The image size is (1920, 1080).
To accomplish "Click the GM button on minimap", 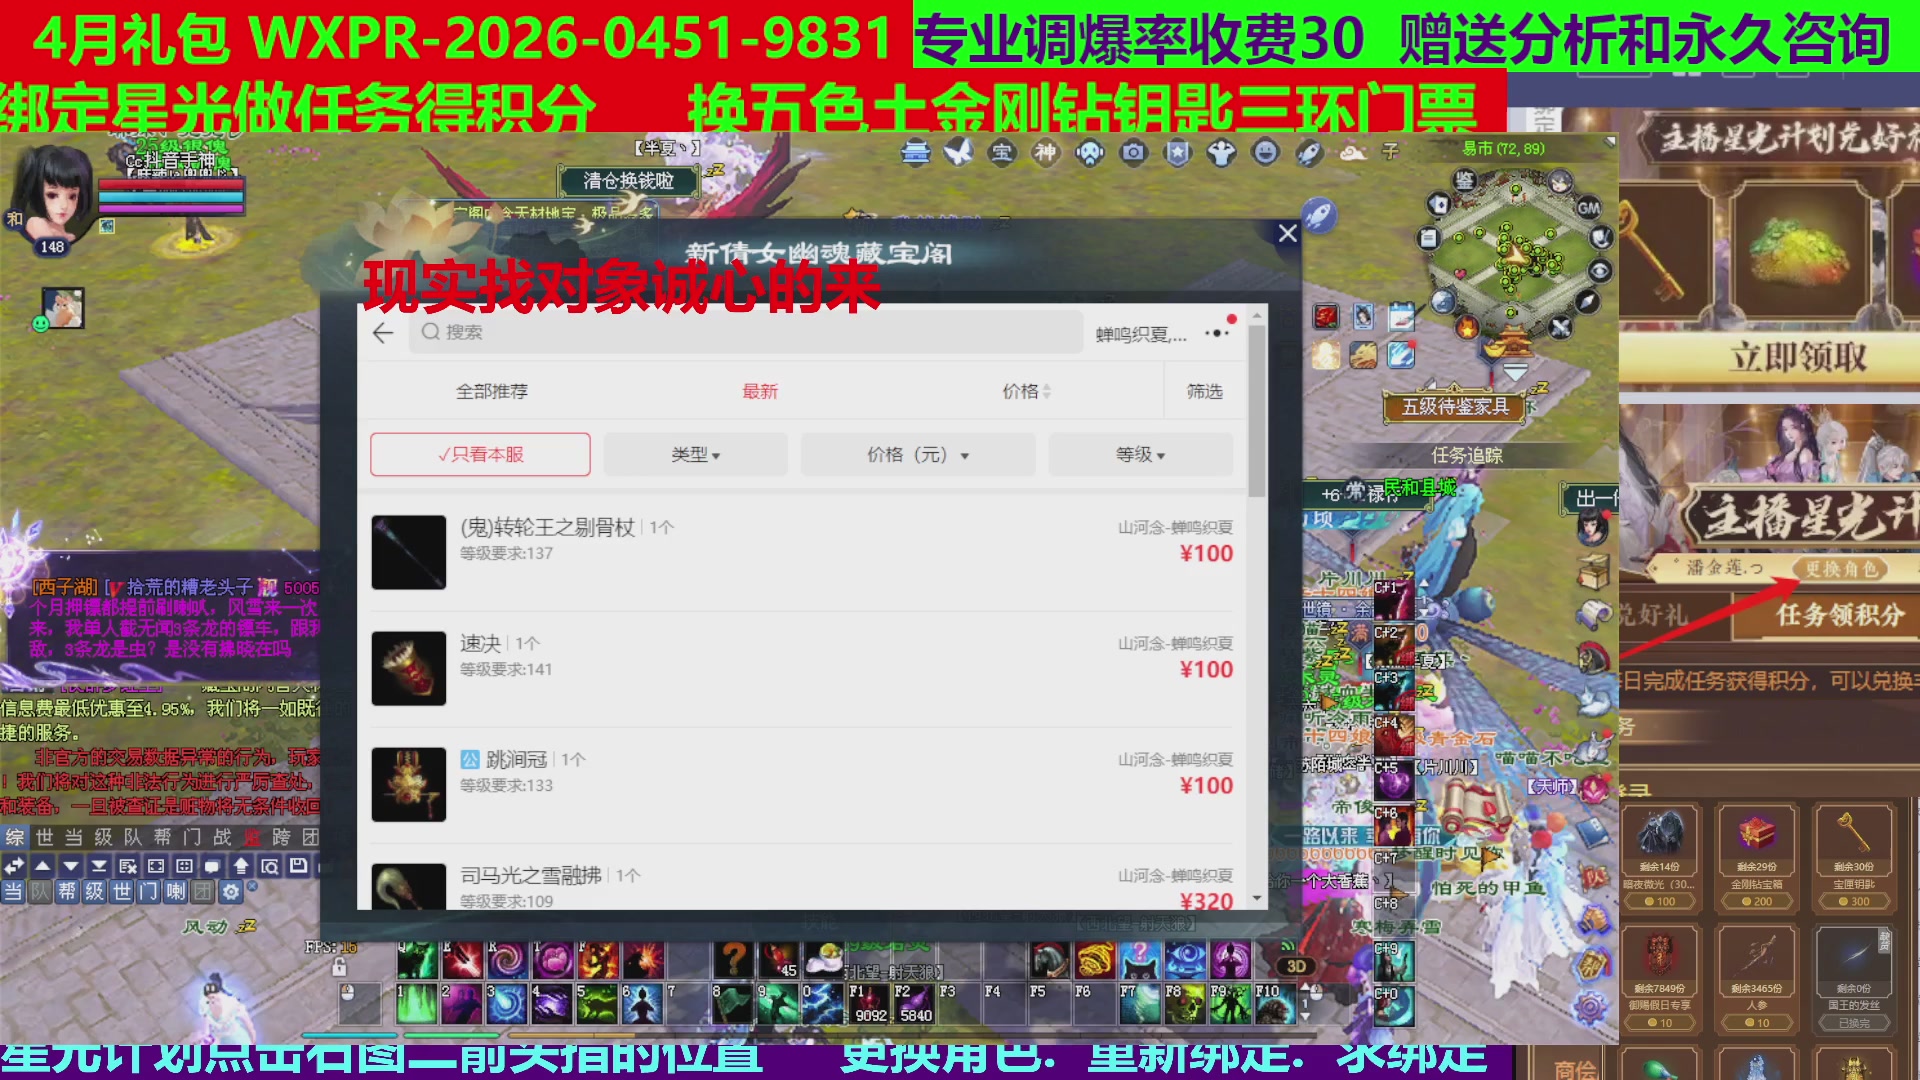I will pos(1588,208).
